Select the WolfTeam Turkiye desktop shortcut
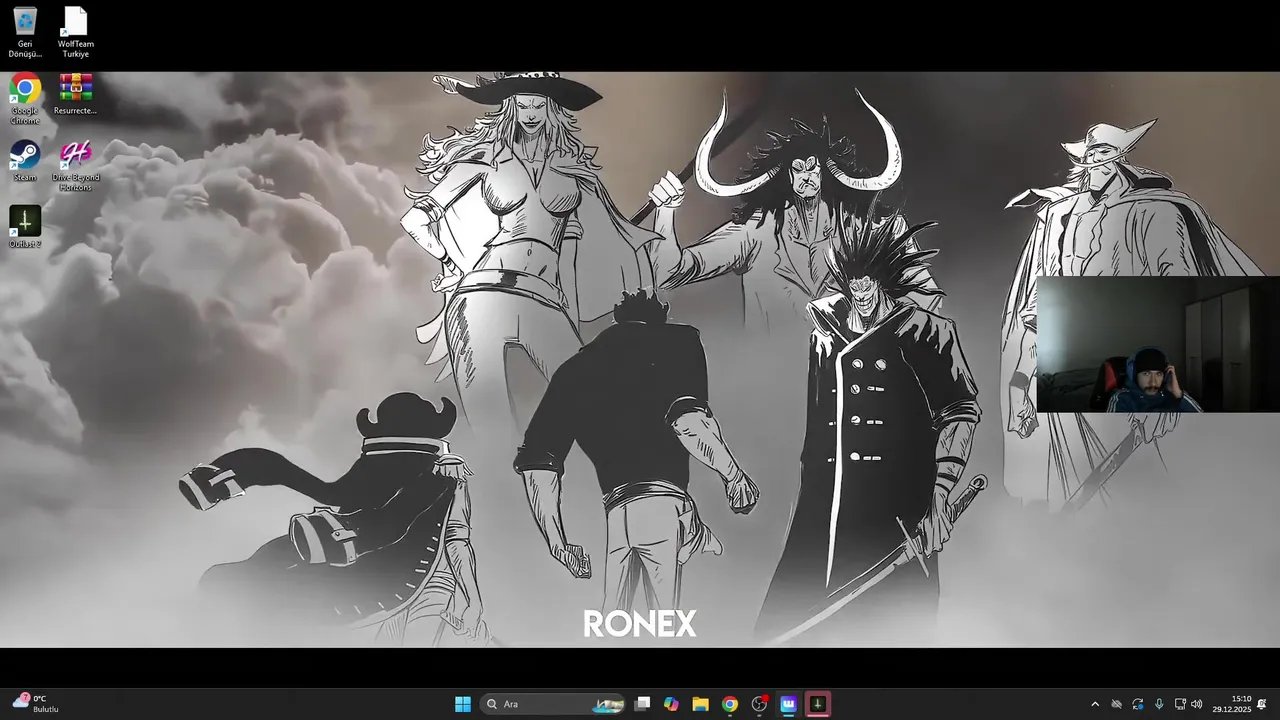 click(x=75, y=32)
